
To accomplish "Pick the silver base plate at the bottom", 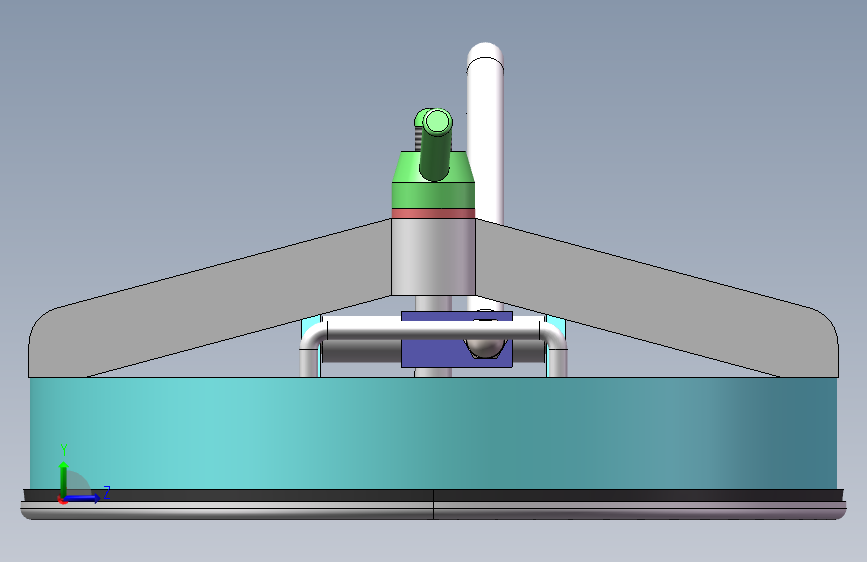I will (x=434, y=511).
